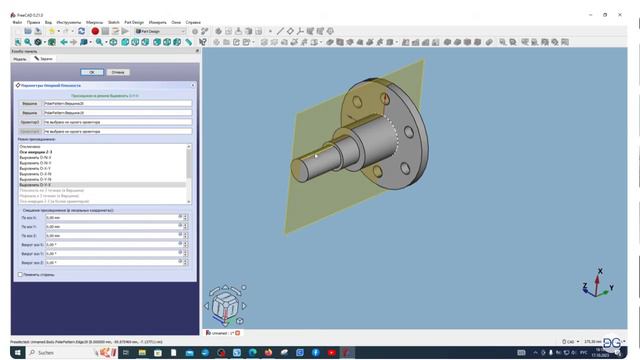Viewport: 640px width, 360px height.
Task: Click the Fit selection magnifier icon
Action: pyautogui.click(x=28, y=42)
